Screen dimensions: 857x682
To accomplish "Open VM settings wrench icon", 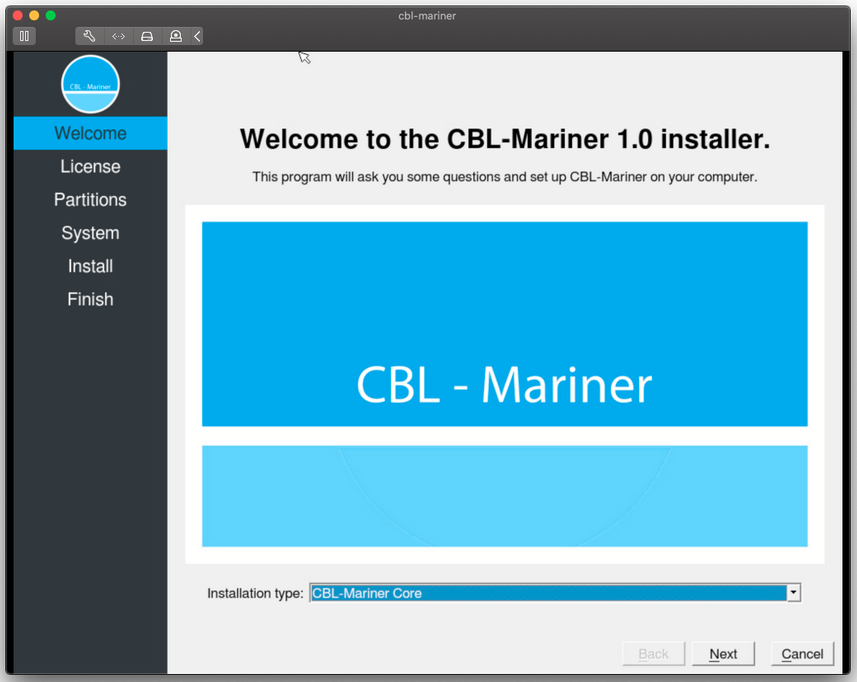I will point(90,36).
